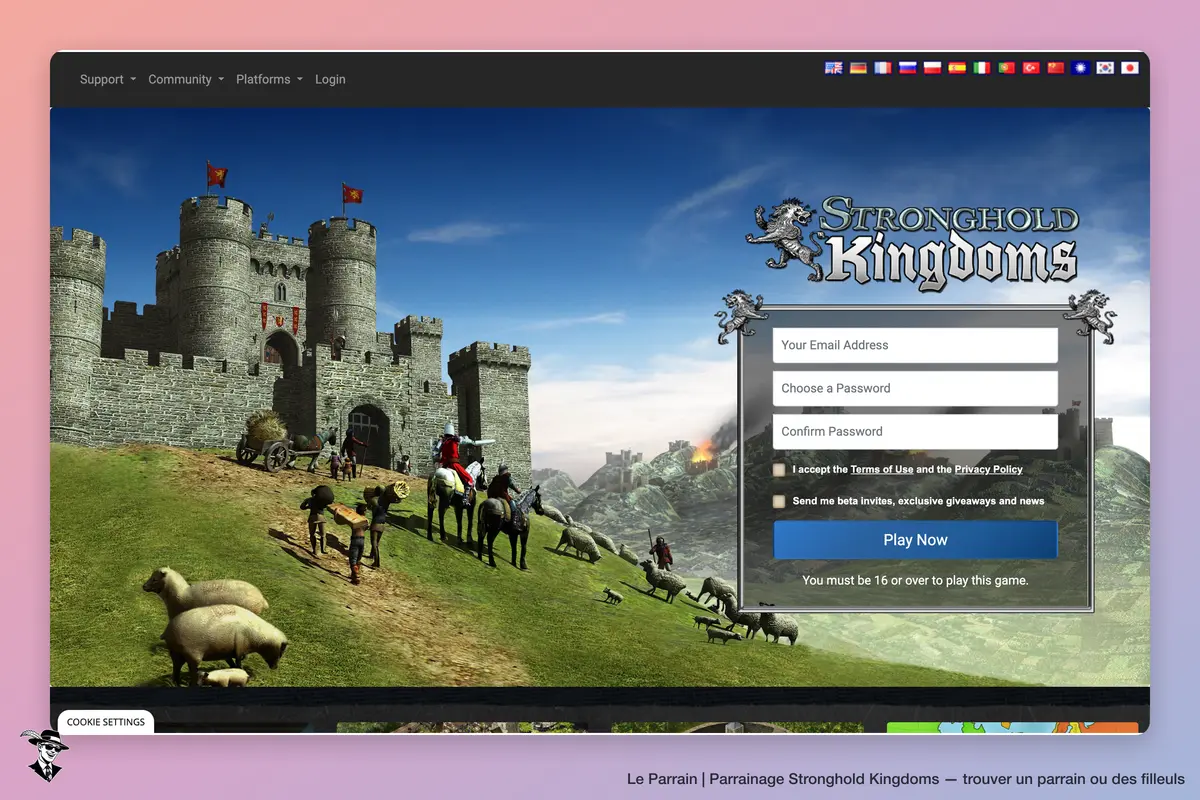Choose the Spanish flag language
The width and height of the screenshot is (1200, 800).
[x=957, y=68]
